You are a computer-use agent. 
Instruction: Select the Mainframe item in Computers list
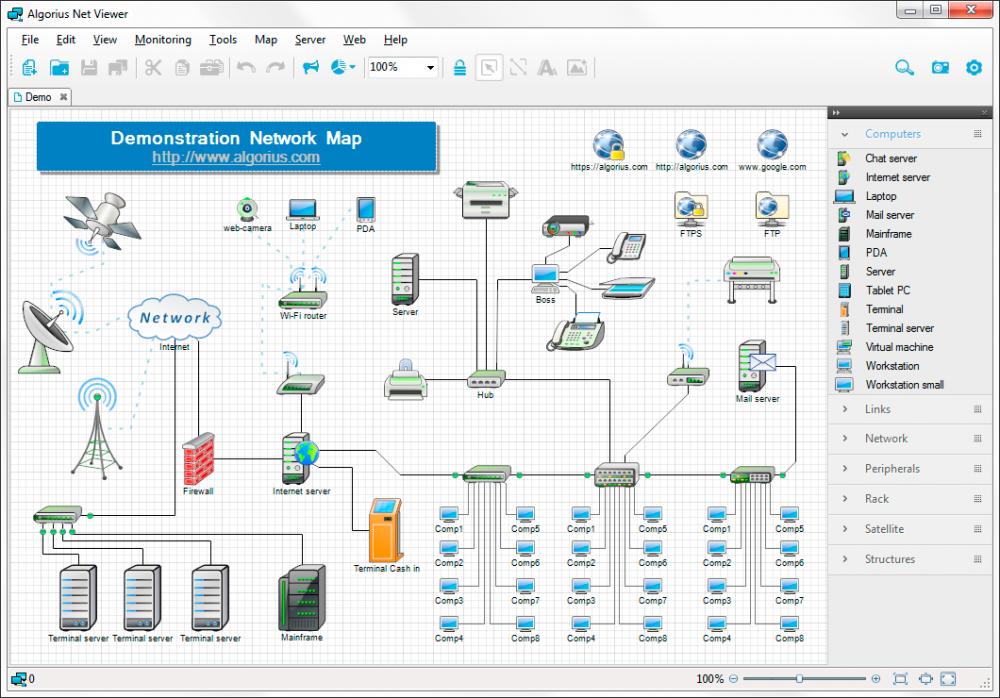(889, 233)
